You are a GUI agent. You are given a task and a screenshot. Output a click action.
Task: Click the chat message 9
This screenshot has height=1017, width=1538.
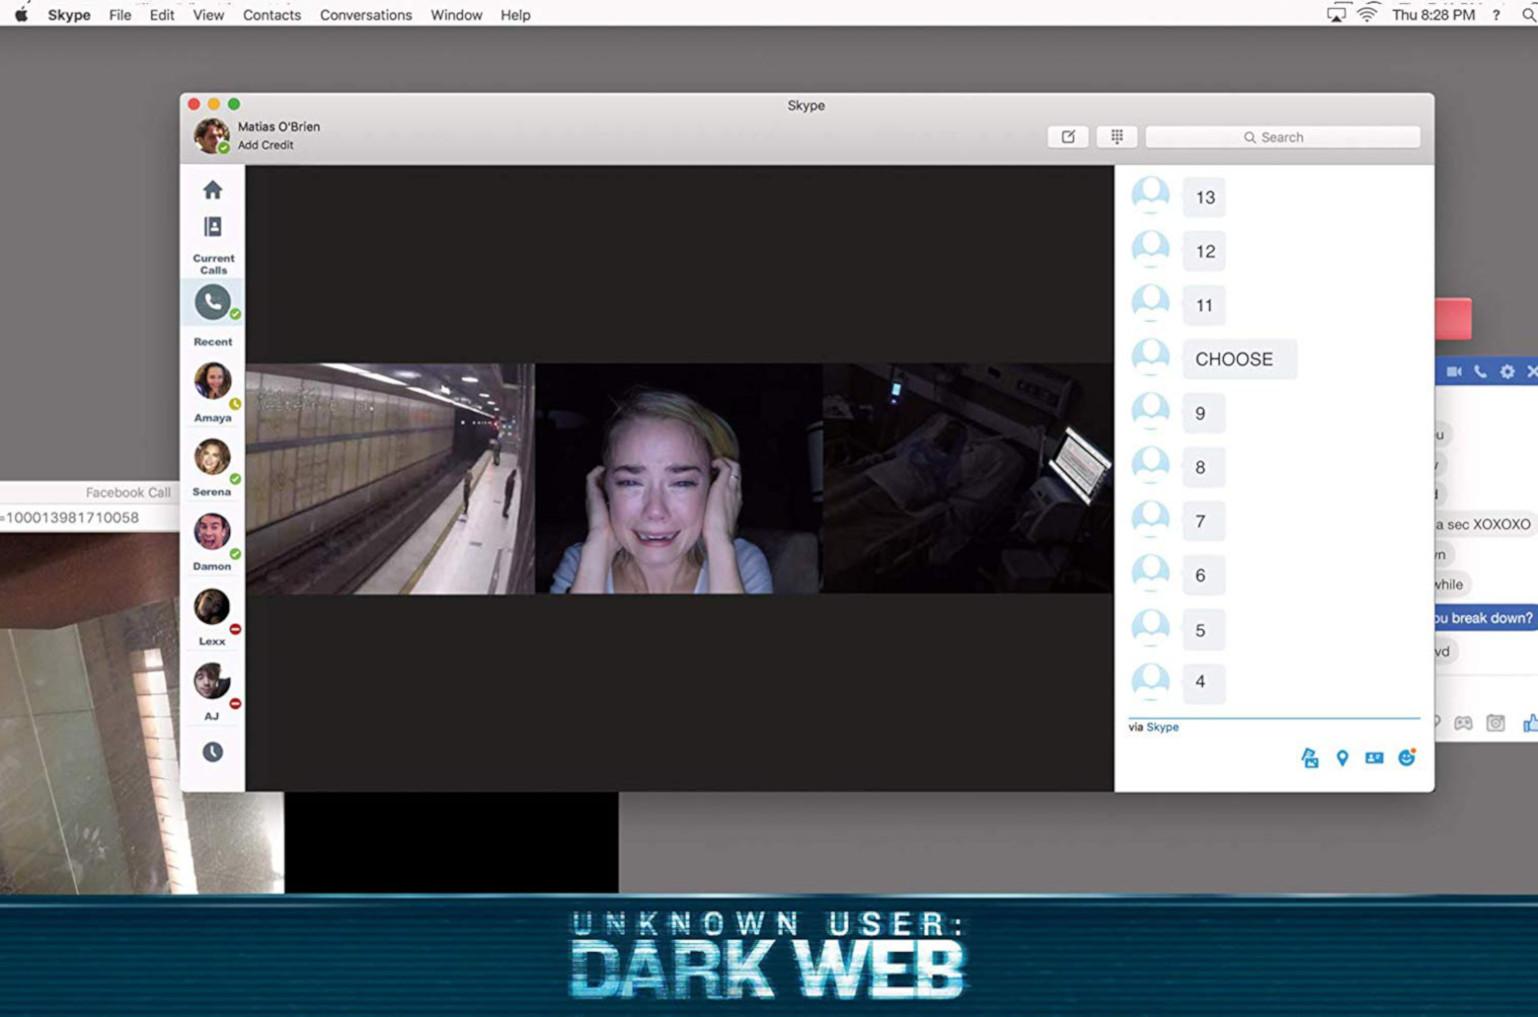(1203, 413)
